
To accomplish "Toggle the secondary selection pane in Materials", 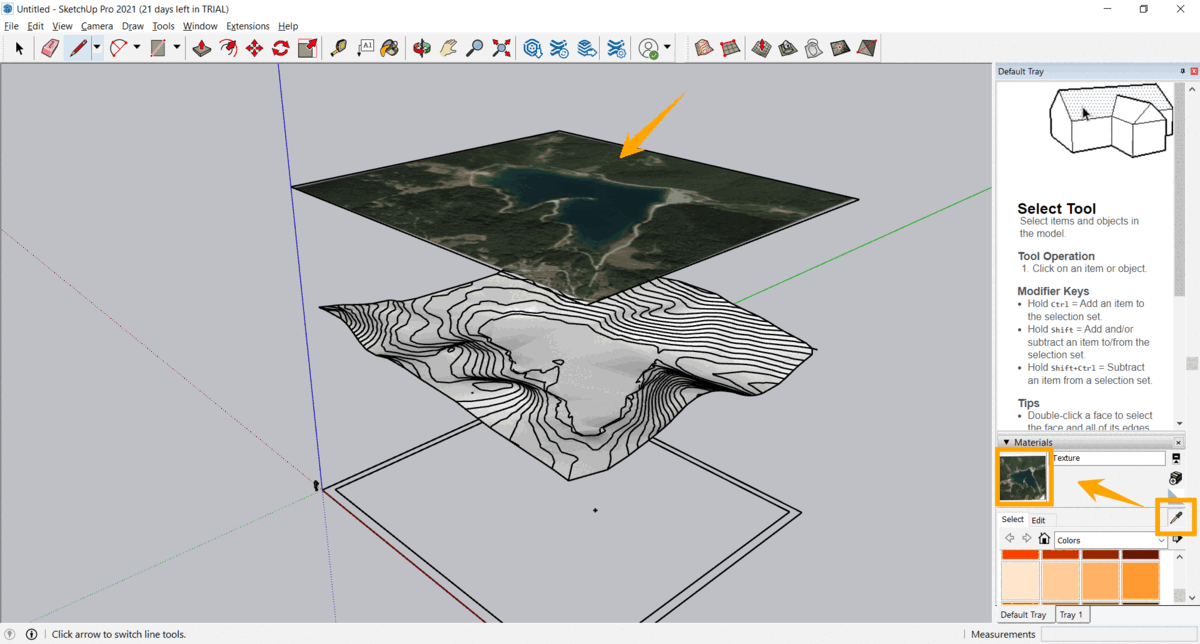I will pyautogui.click(x=1176, y=459).
